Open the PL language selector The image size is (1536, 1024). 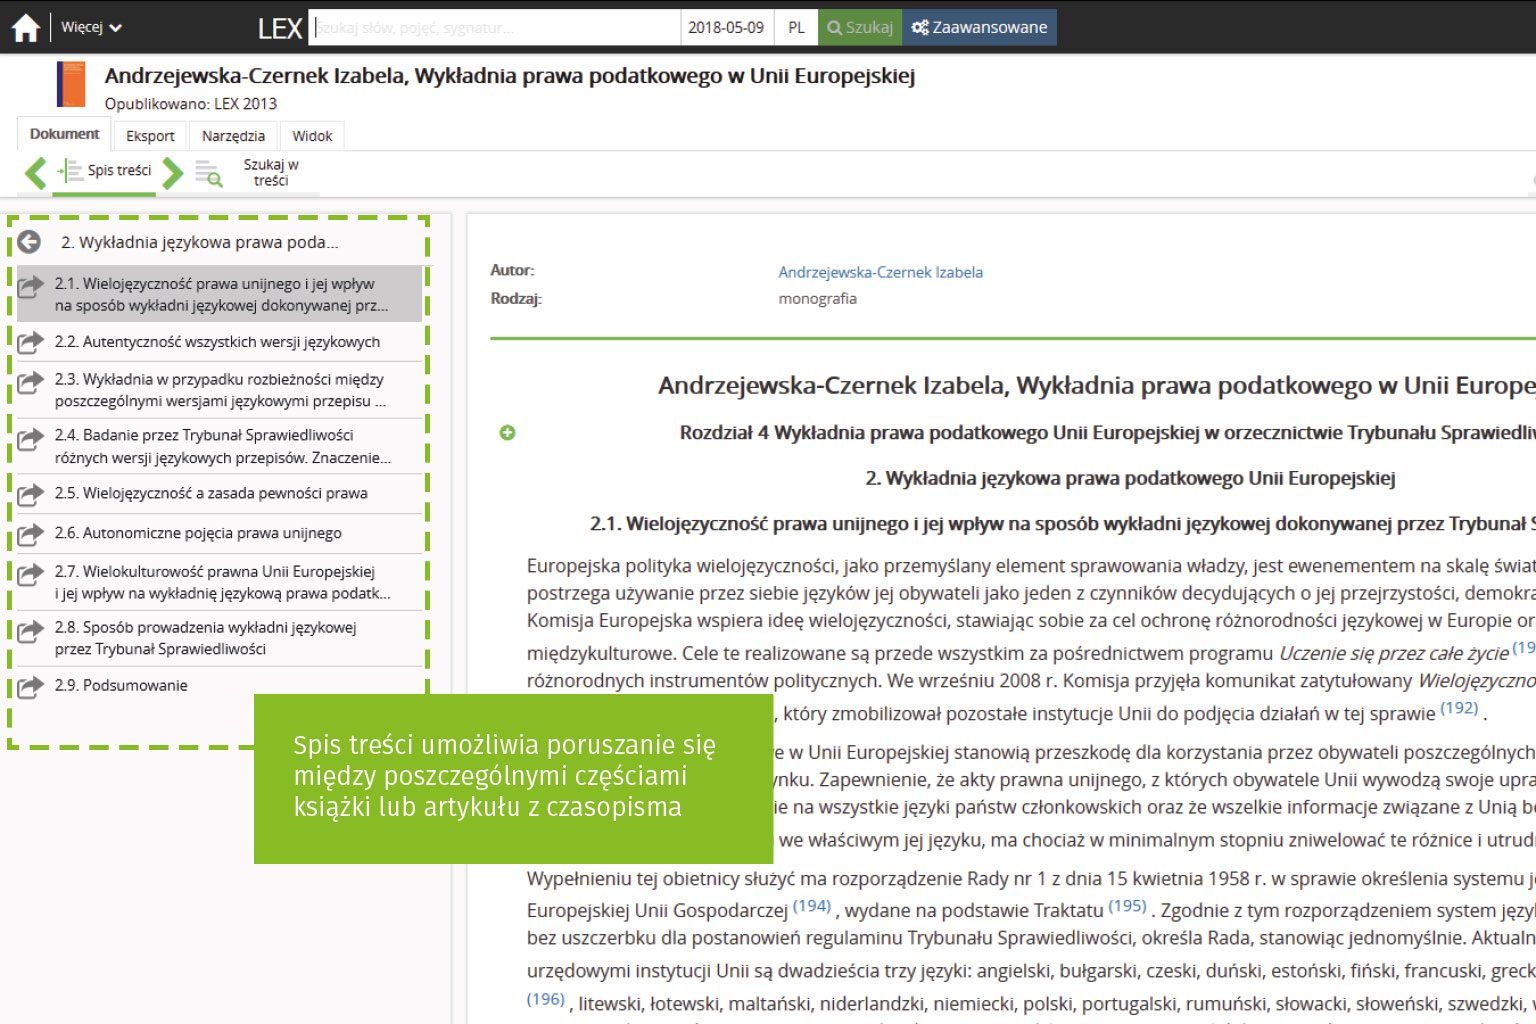[x=796, y=28]
